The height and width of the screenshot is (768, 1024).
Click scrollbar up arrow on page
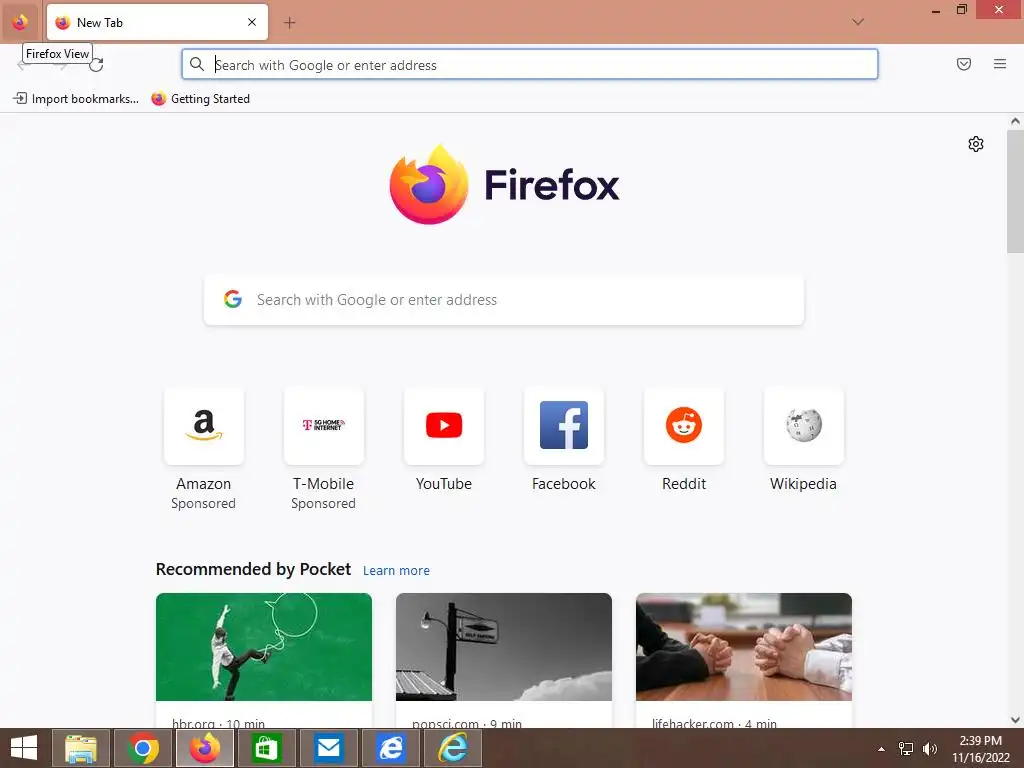click(x=1015, y=121)
